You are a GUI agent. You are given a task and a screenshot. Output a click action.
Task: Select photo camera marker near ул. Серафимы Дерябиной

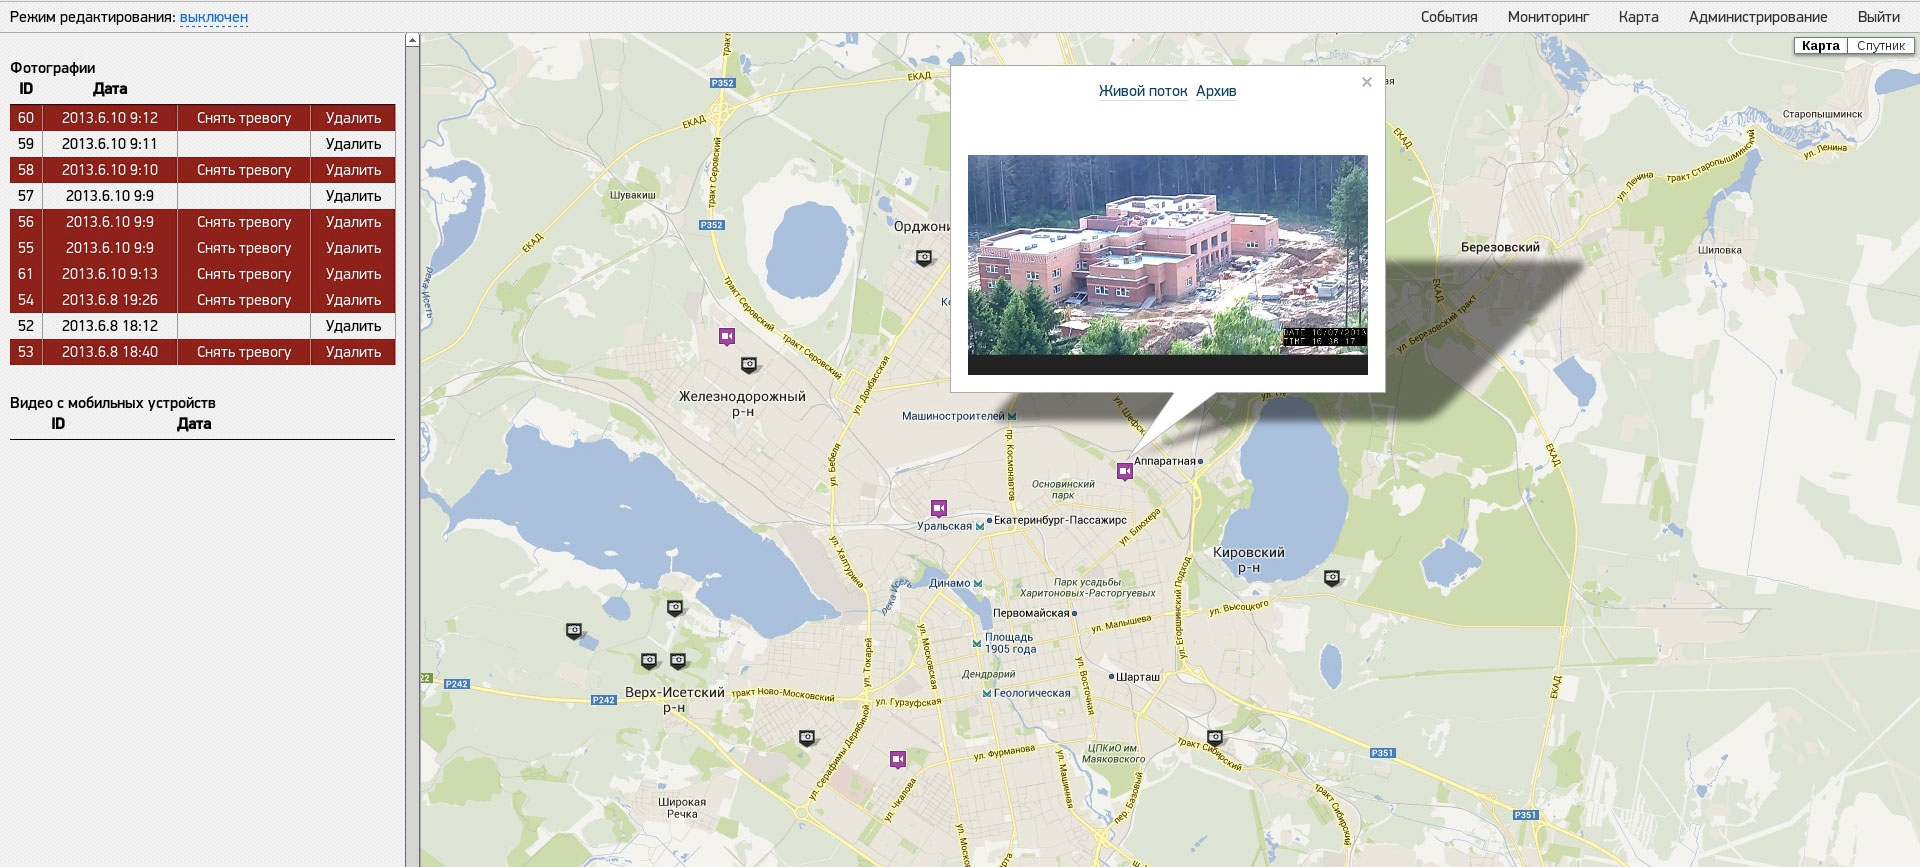[x=807, y=737]
